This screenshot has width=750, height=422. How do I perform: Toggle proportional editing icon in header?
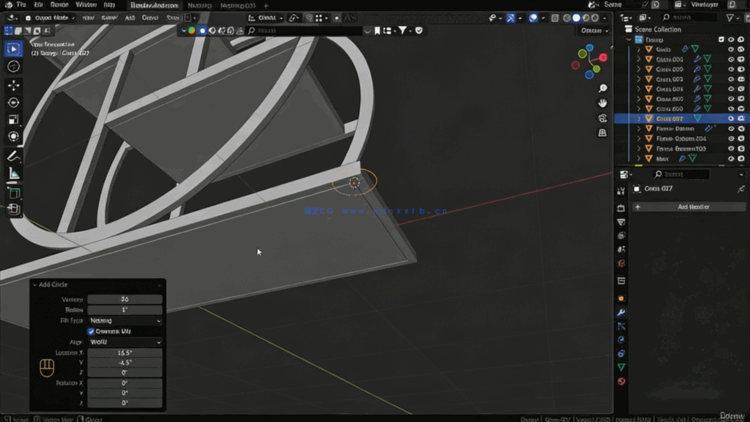[x=337, y=18]
